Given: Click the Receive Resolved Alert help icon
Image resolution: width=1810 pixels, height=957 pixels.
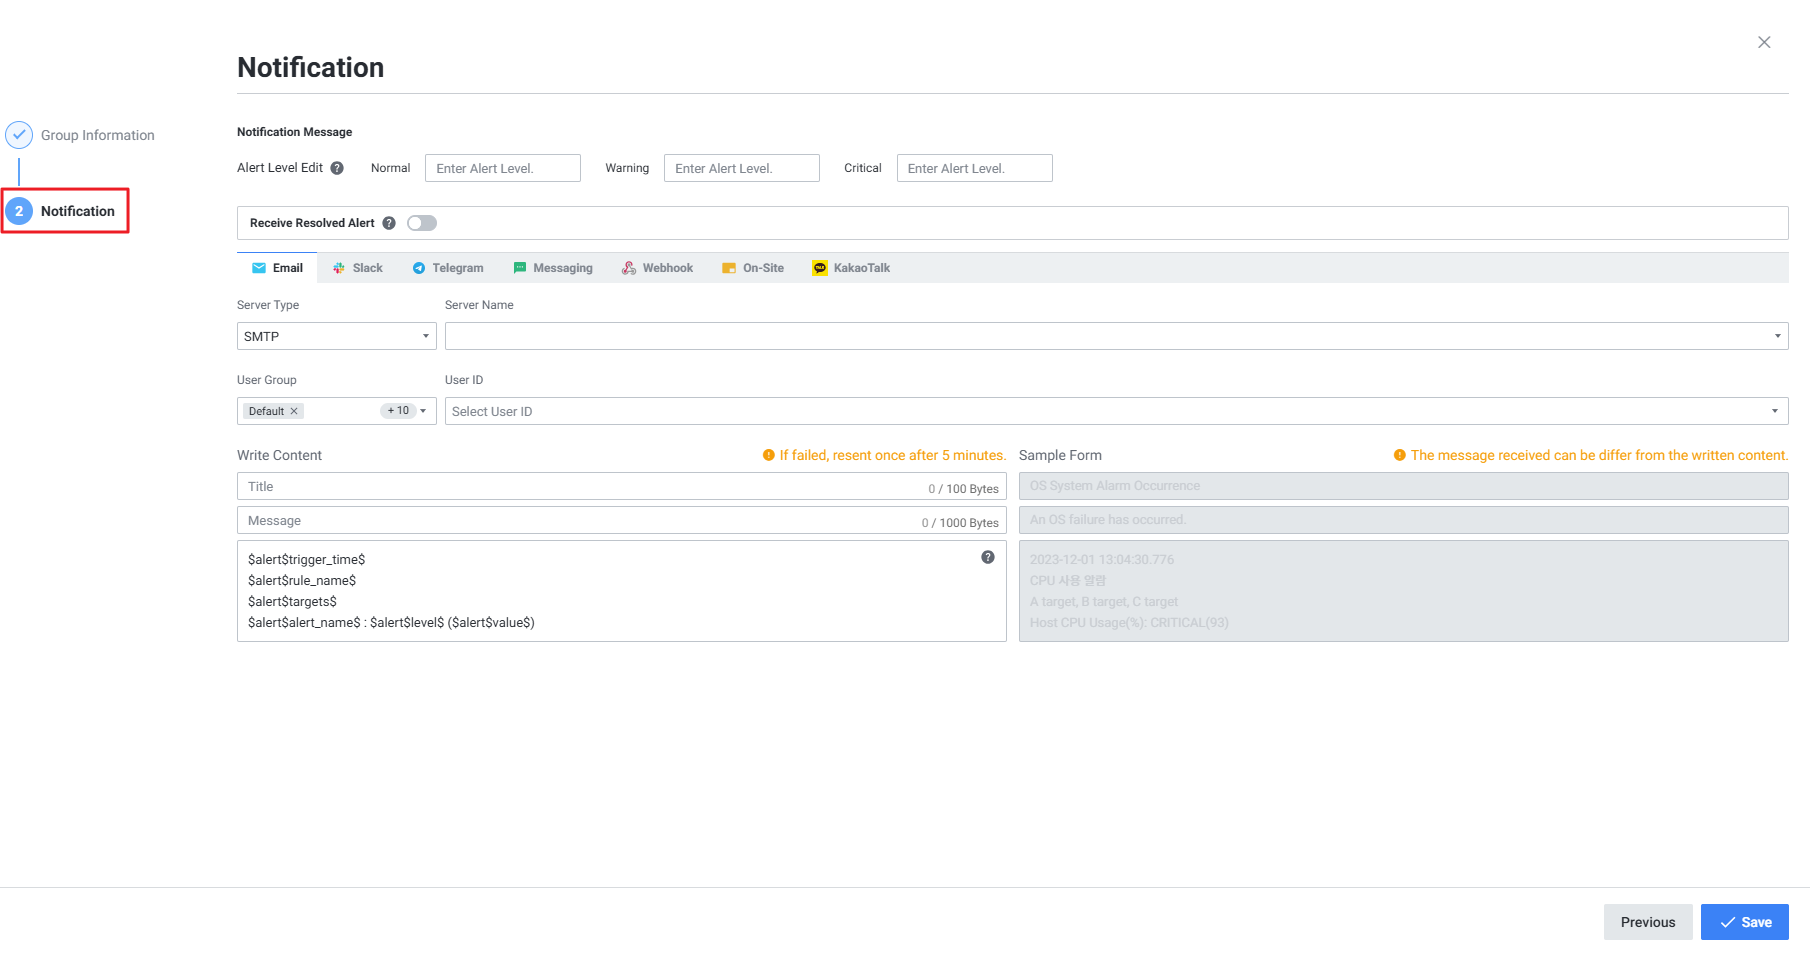Looking at the screenshot, I should [x=389, y=223].
